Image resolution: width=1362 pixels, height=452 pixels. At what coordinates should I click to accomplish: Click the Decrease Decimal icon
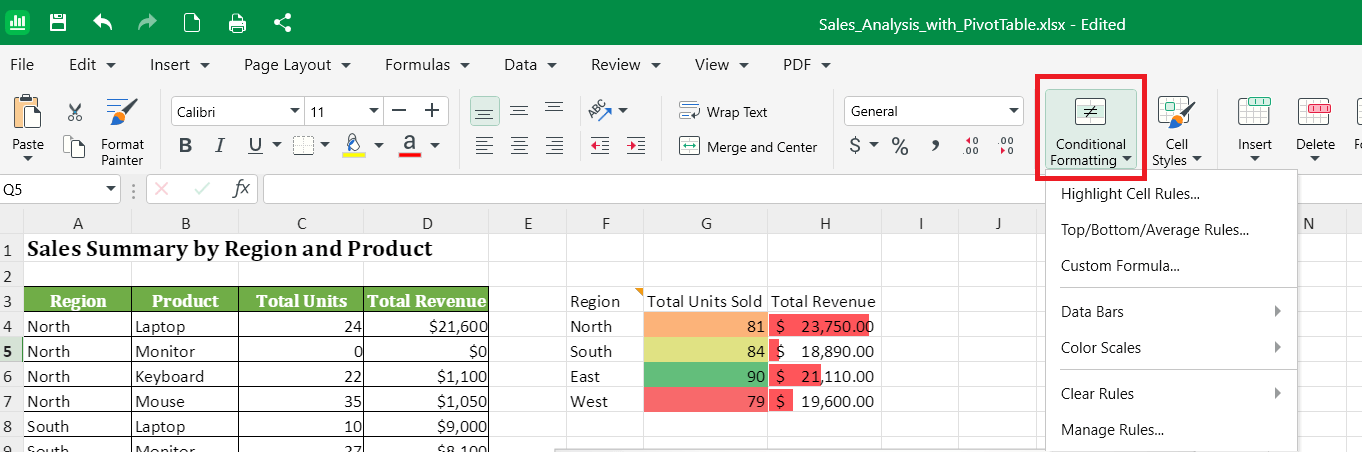click(x=1006, y=147)
